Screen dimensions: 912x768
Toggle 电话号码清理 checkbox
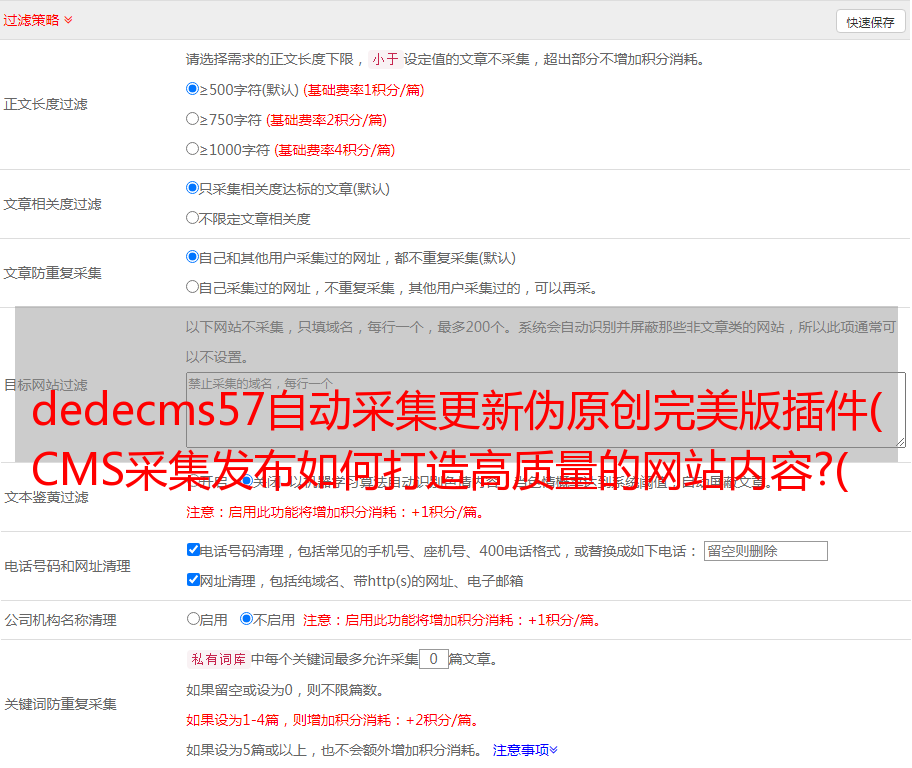(x=193, y=550)
